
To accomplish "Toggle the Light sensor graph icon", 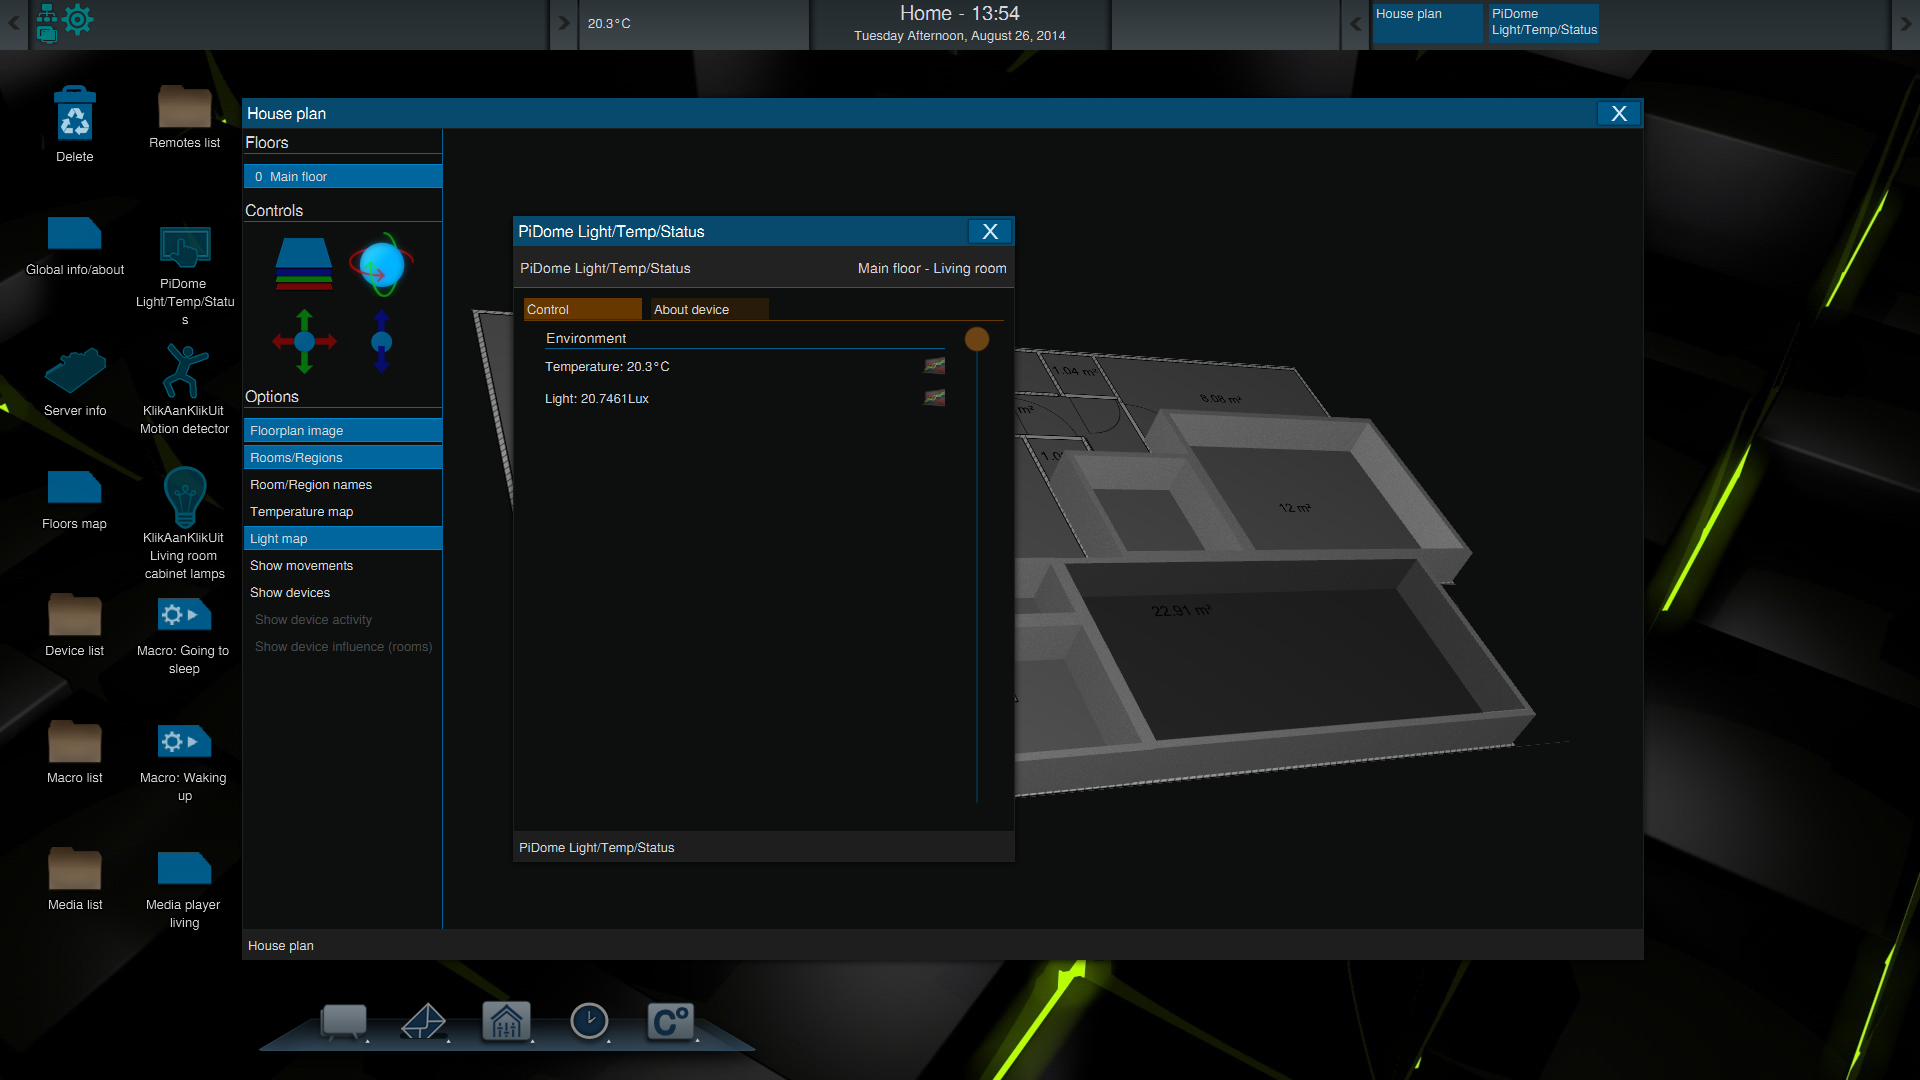I will (935, 398).
